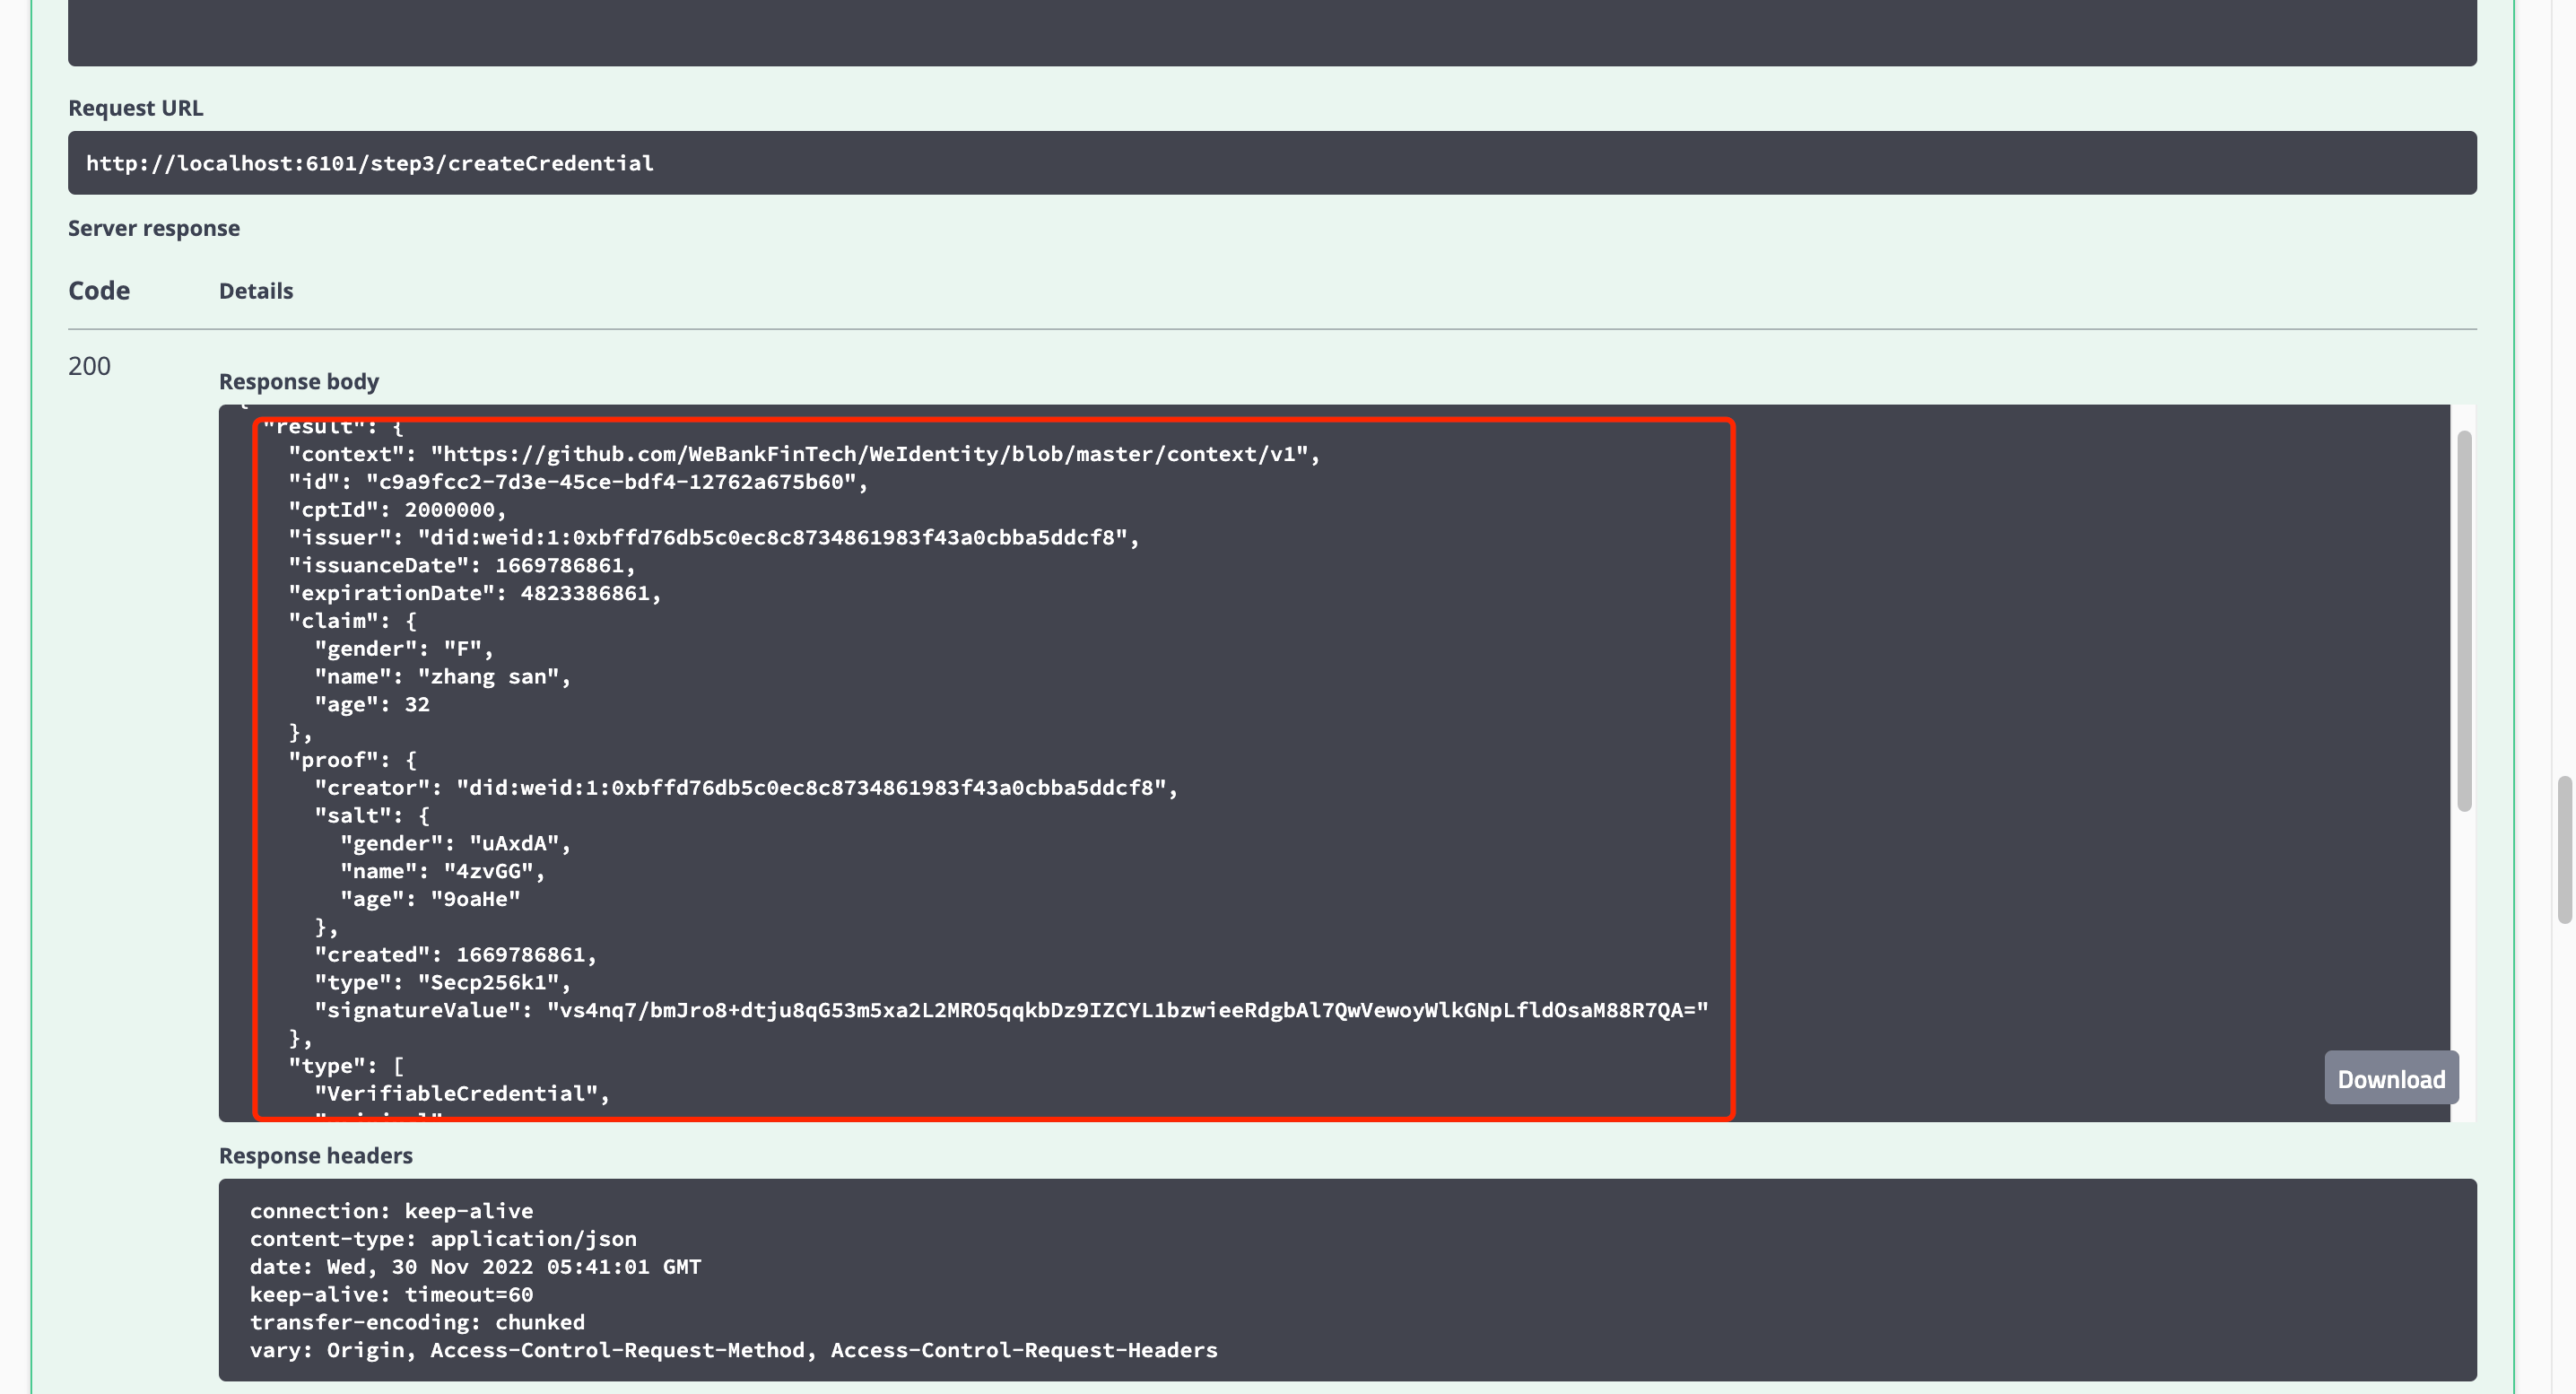Click the content-type response header line
This screenshot has width=2576, height=1394.
[x=442, y=1239]
